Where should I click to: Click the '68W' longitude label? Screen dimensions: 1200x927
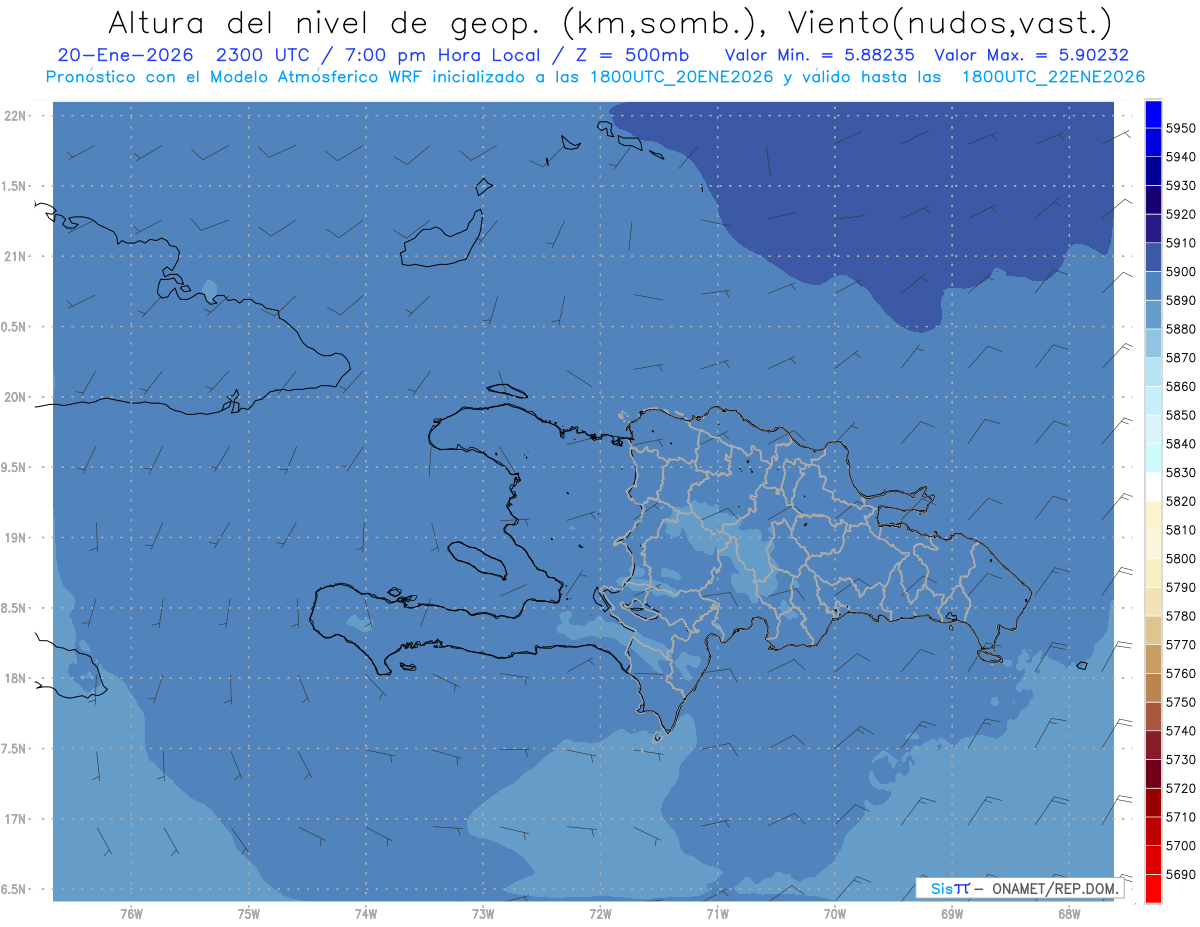[x=1069, y=913]
